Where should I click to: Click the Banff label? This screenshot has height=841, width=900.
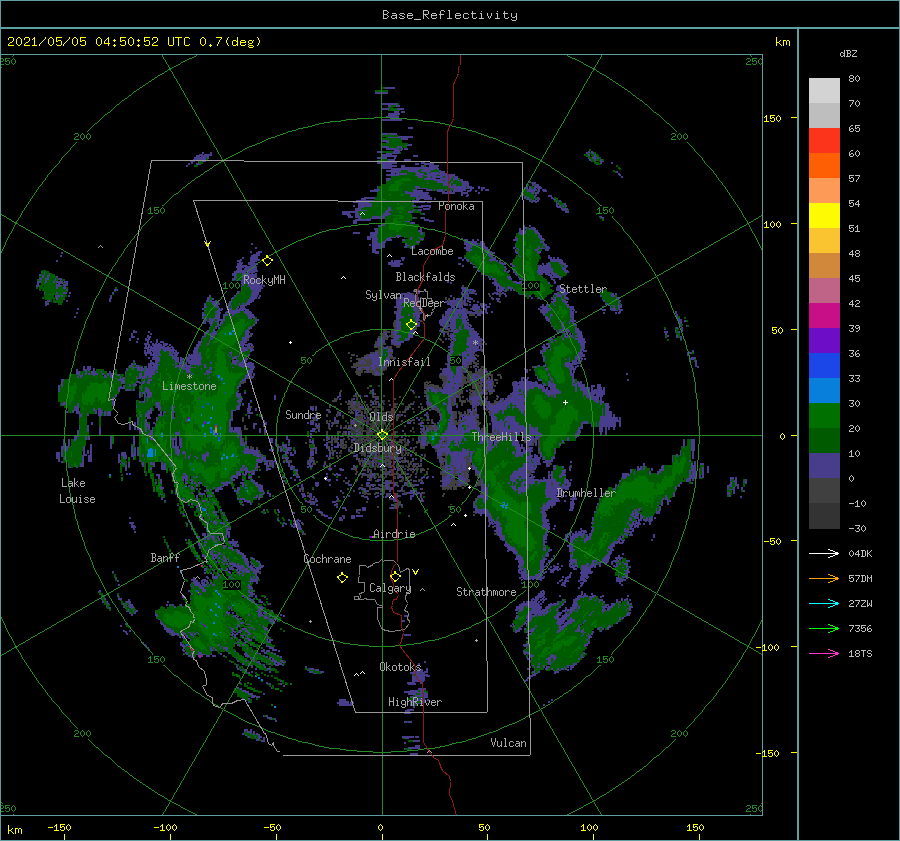click(165, 558)
